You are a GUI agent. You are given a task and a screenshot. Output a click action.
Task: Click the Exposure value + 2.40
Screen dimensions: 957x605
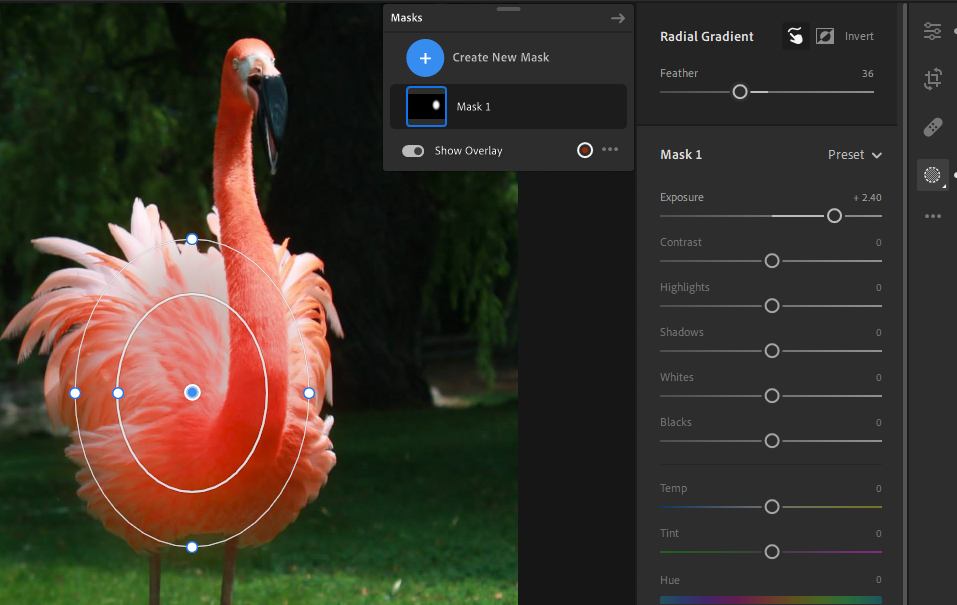[867, 198]
